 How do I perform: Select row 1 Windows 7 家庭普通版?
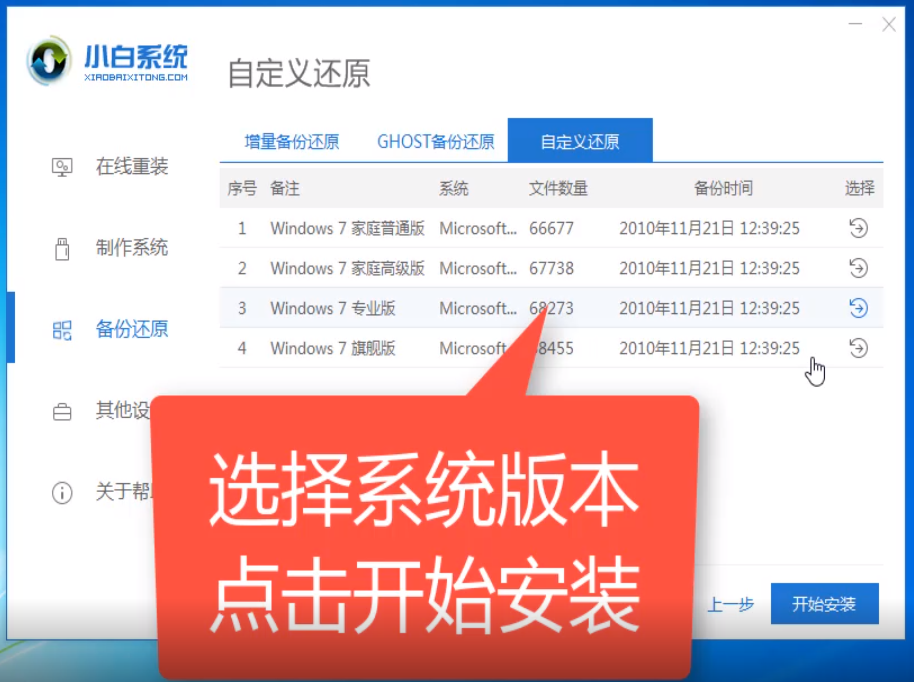coord(347,228)
